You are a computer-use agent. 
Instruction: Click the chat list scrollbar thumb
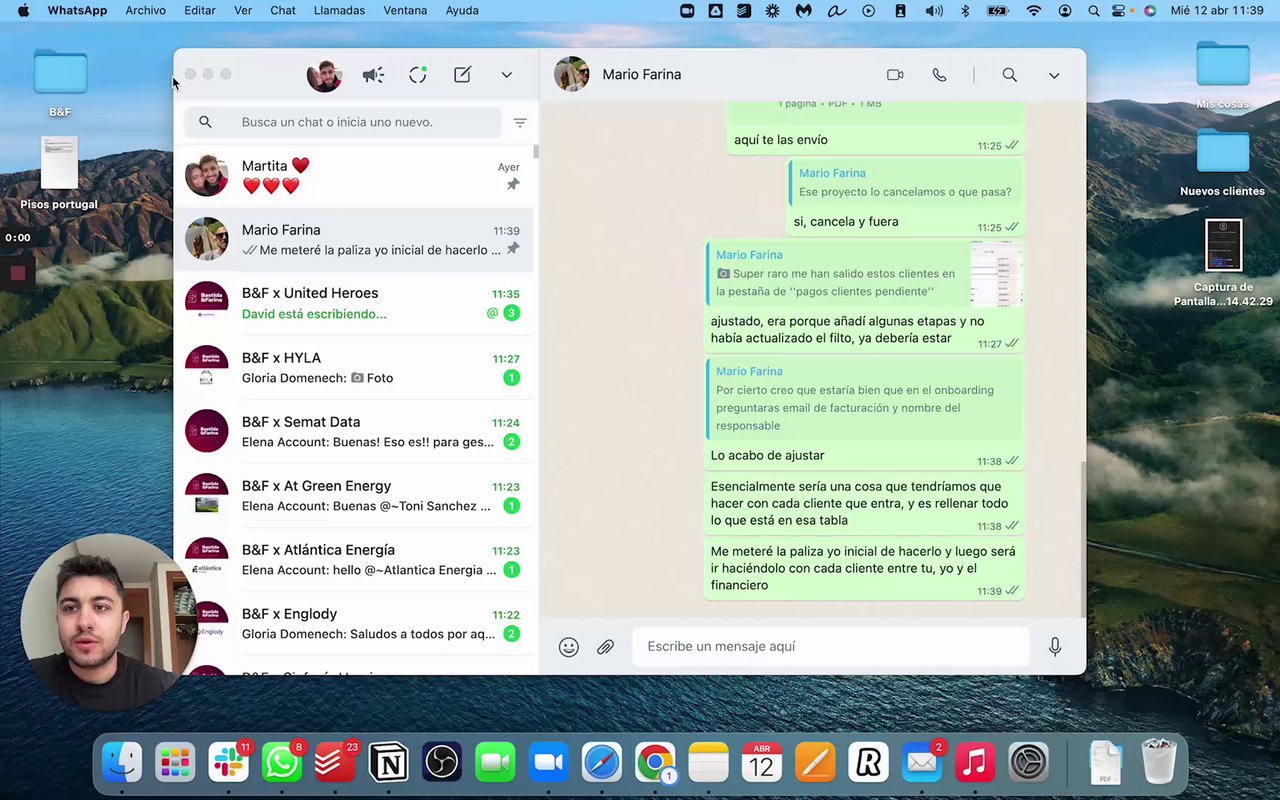click(x=536, y=152)
